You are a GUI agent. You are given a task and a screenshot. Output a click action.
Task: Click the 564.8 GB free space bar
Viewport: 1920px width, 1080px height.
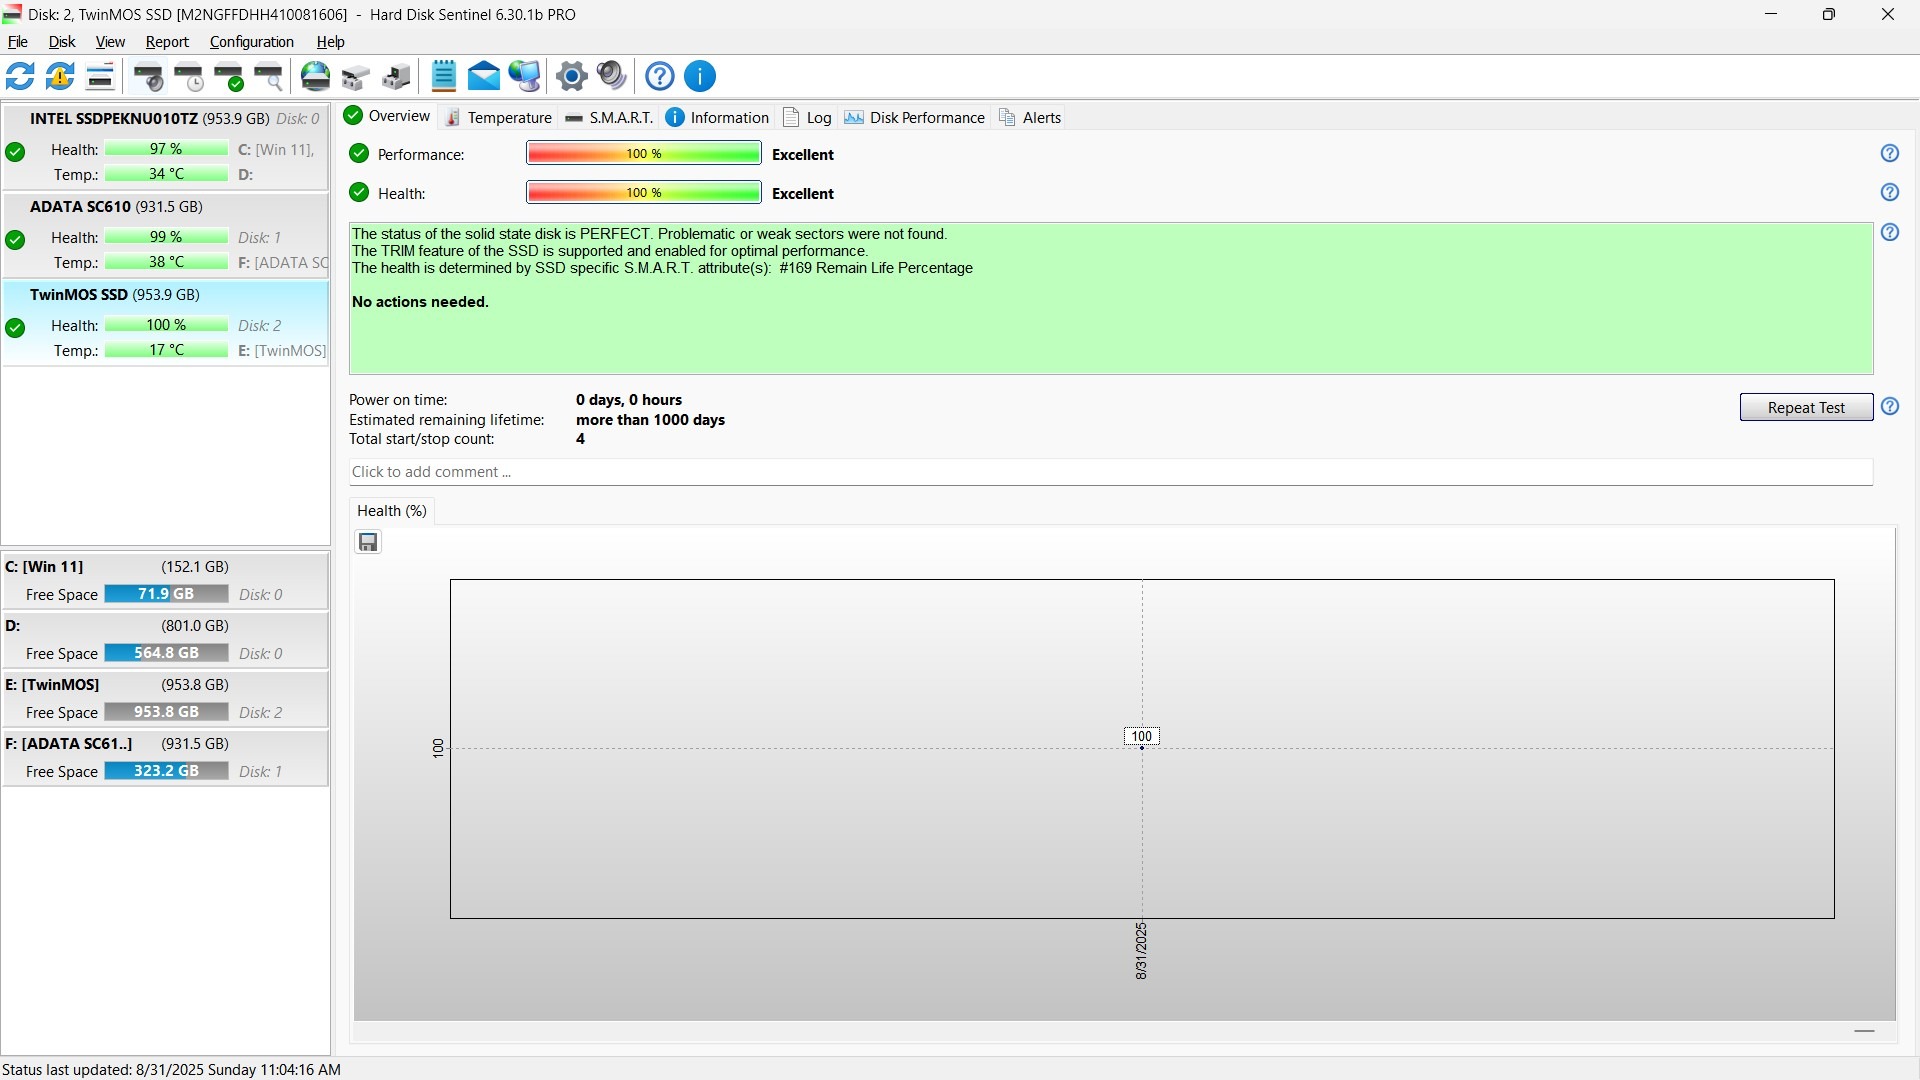point(167,653)
